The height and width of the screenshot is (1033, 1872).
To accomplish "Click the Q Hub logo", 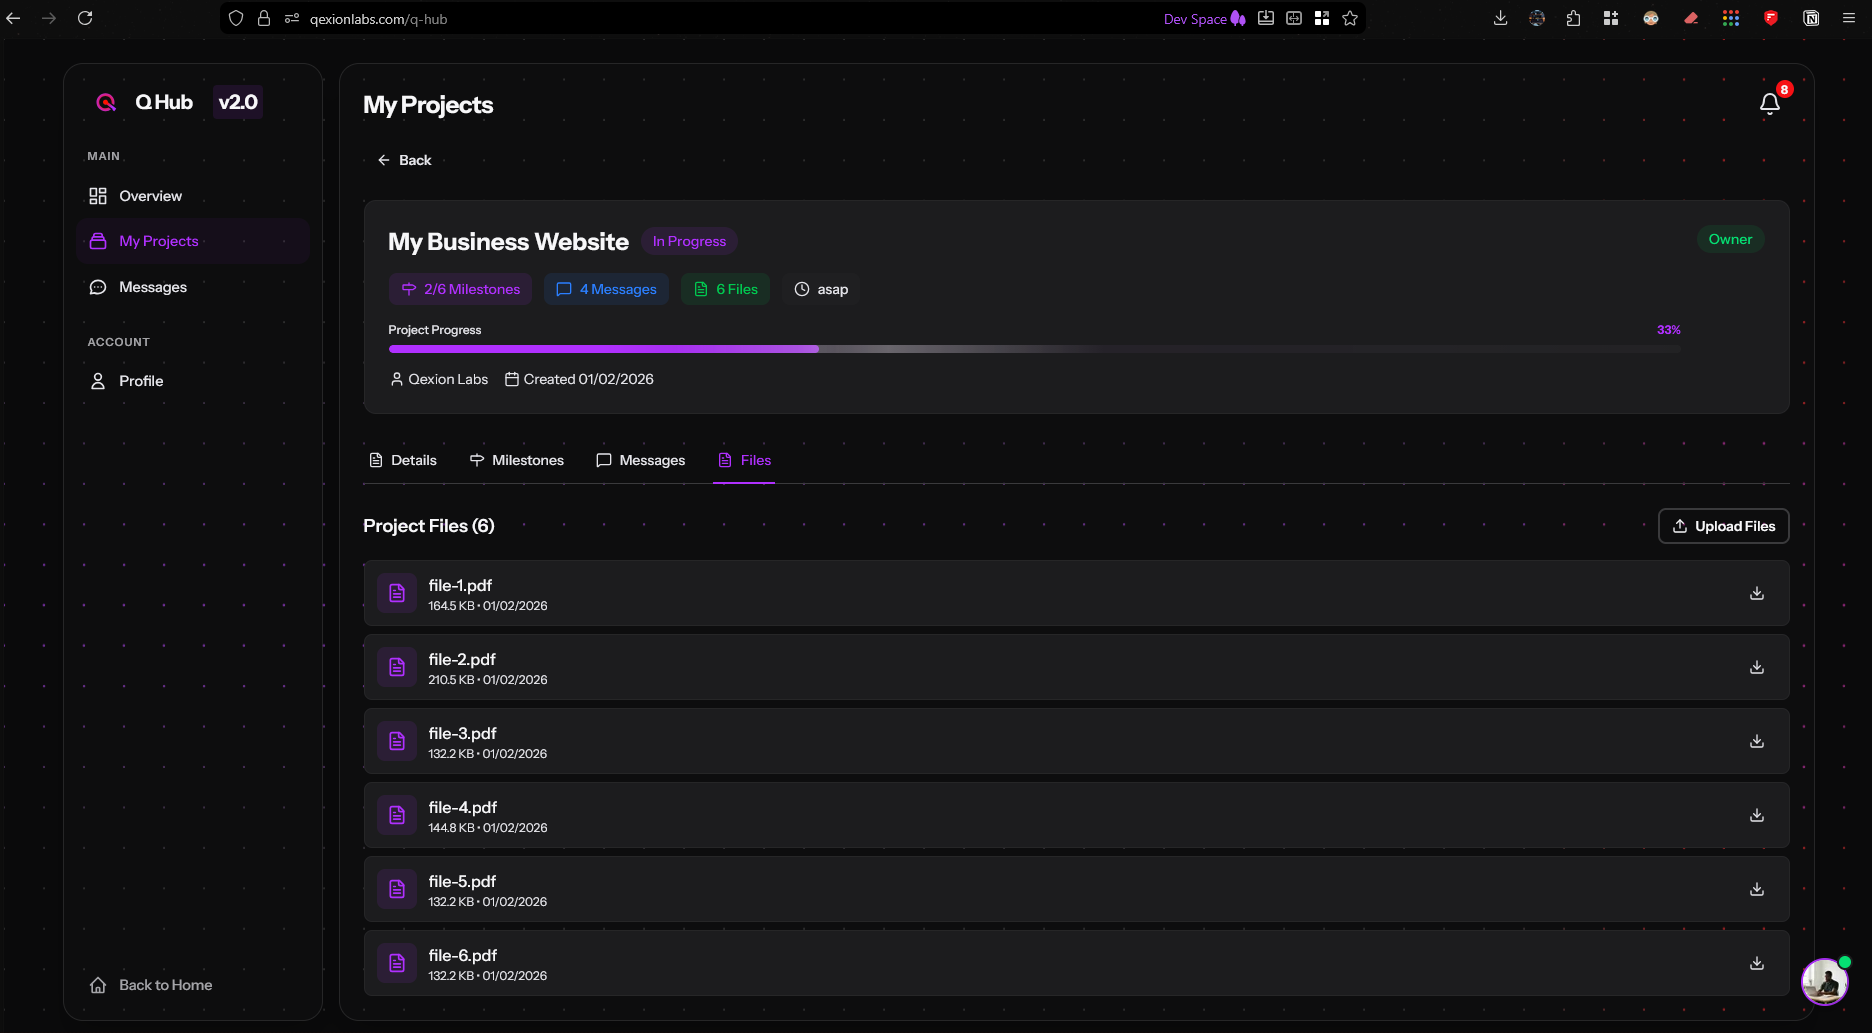I will click(x=106, y=101).
